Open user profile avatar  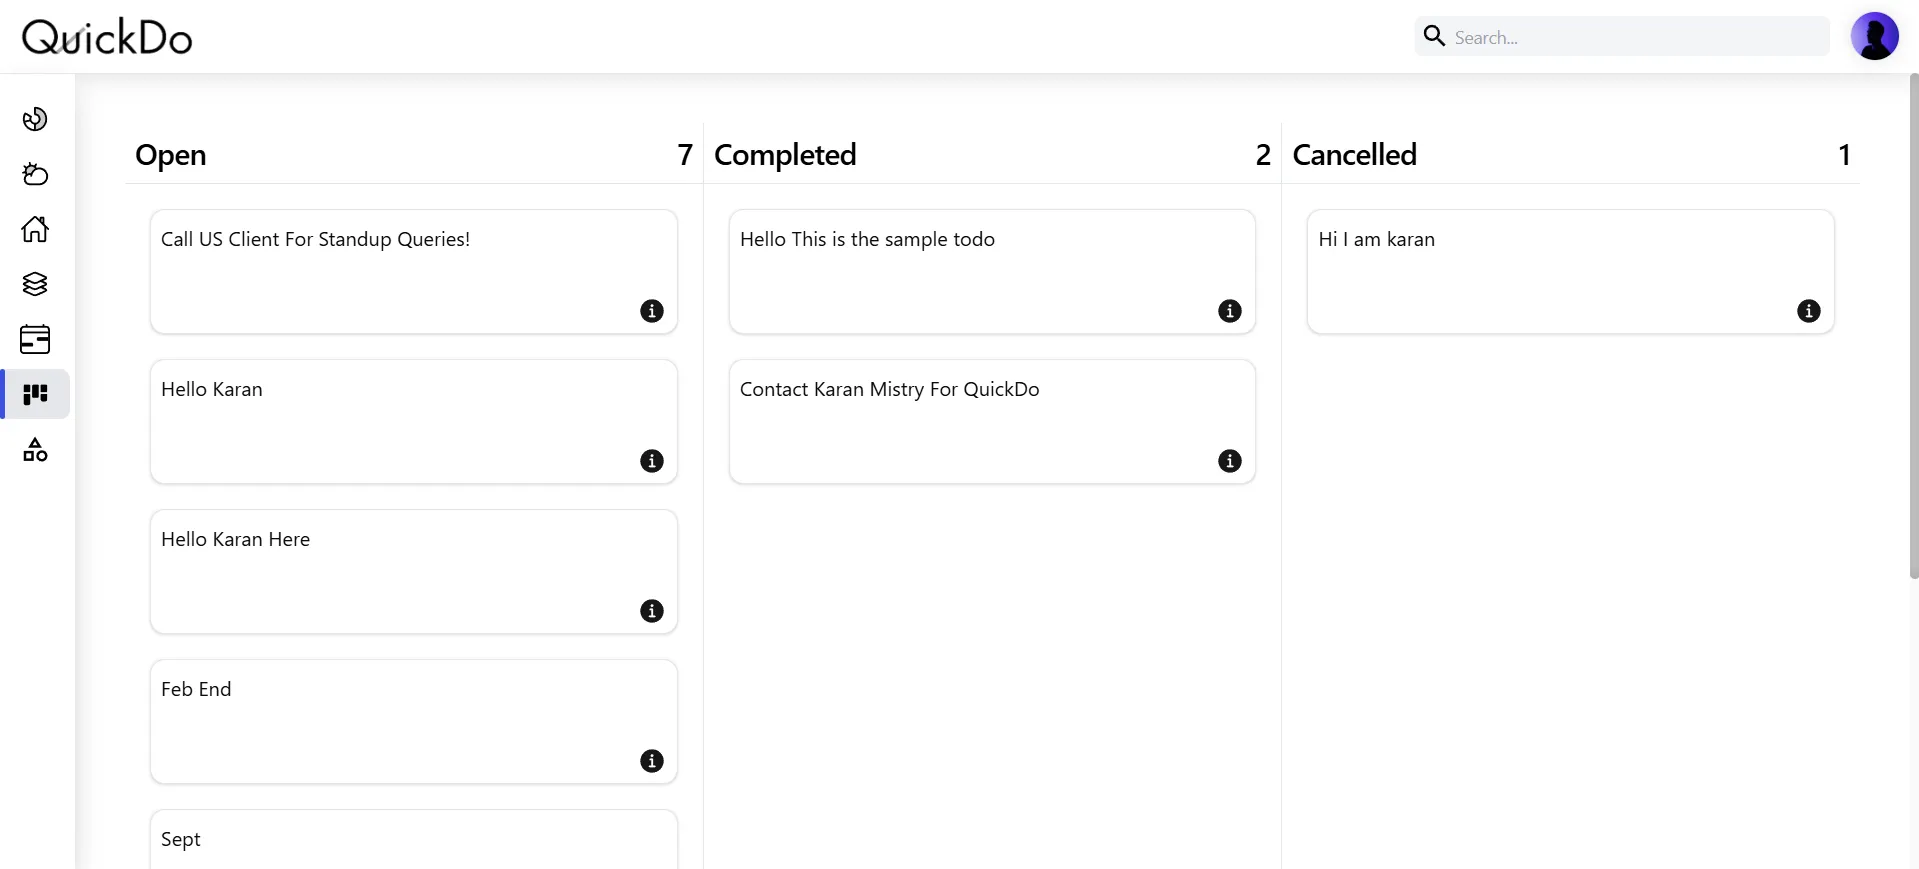coord(1874,36)
